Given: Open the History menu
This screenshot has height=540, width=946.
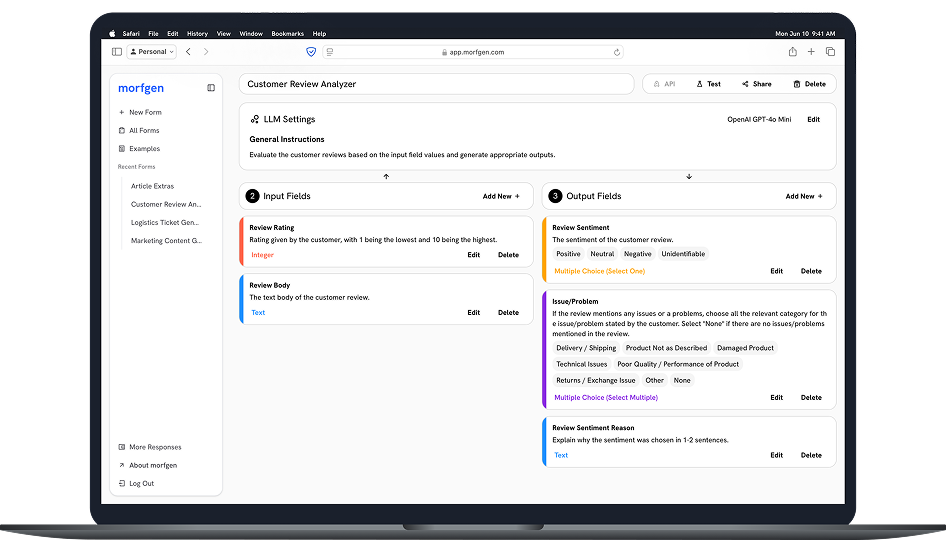Looking at the screenshot, I should [x=197, y=34].
